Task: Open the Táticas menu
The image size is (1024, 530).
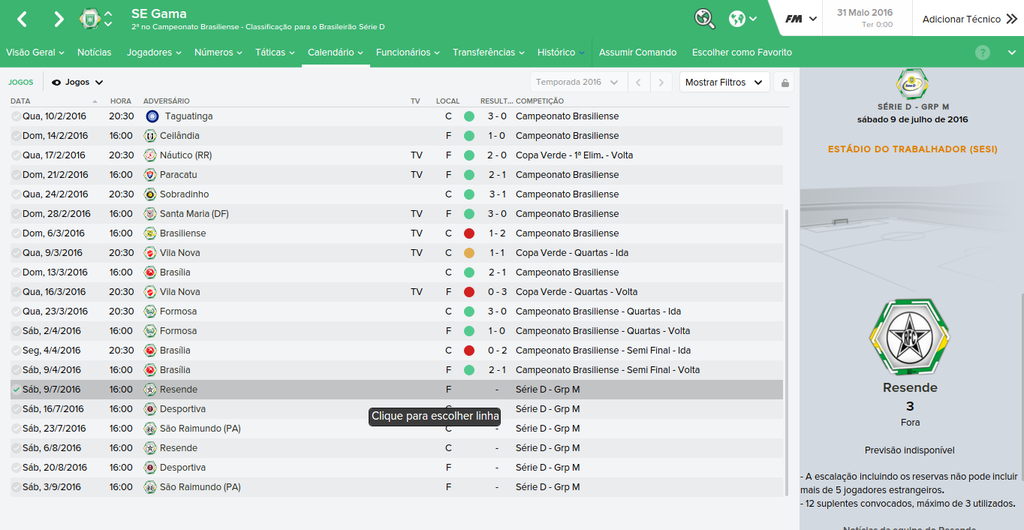Action: coord(274,52)
